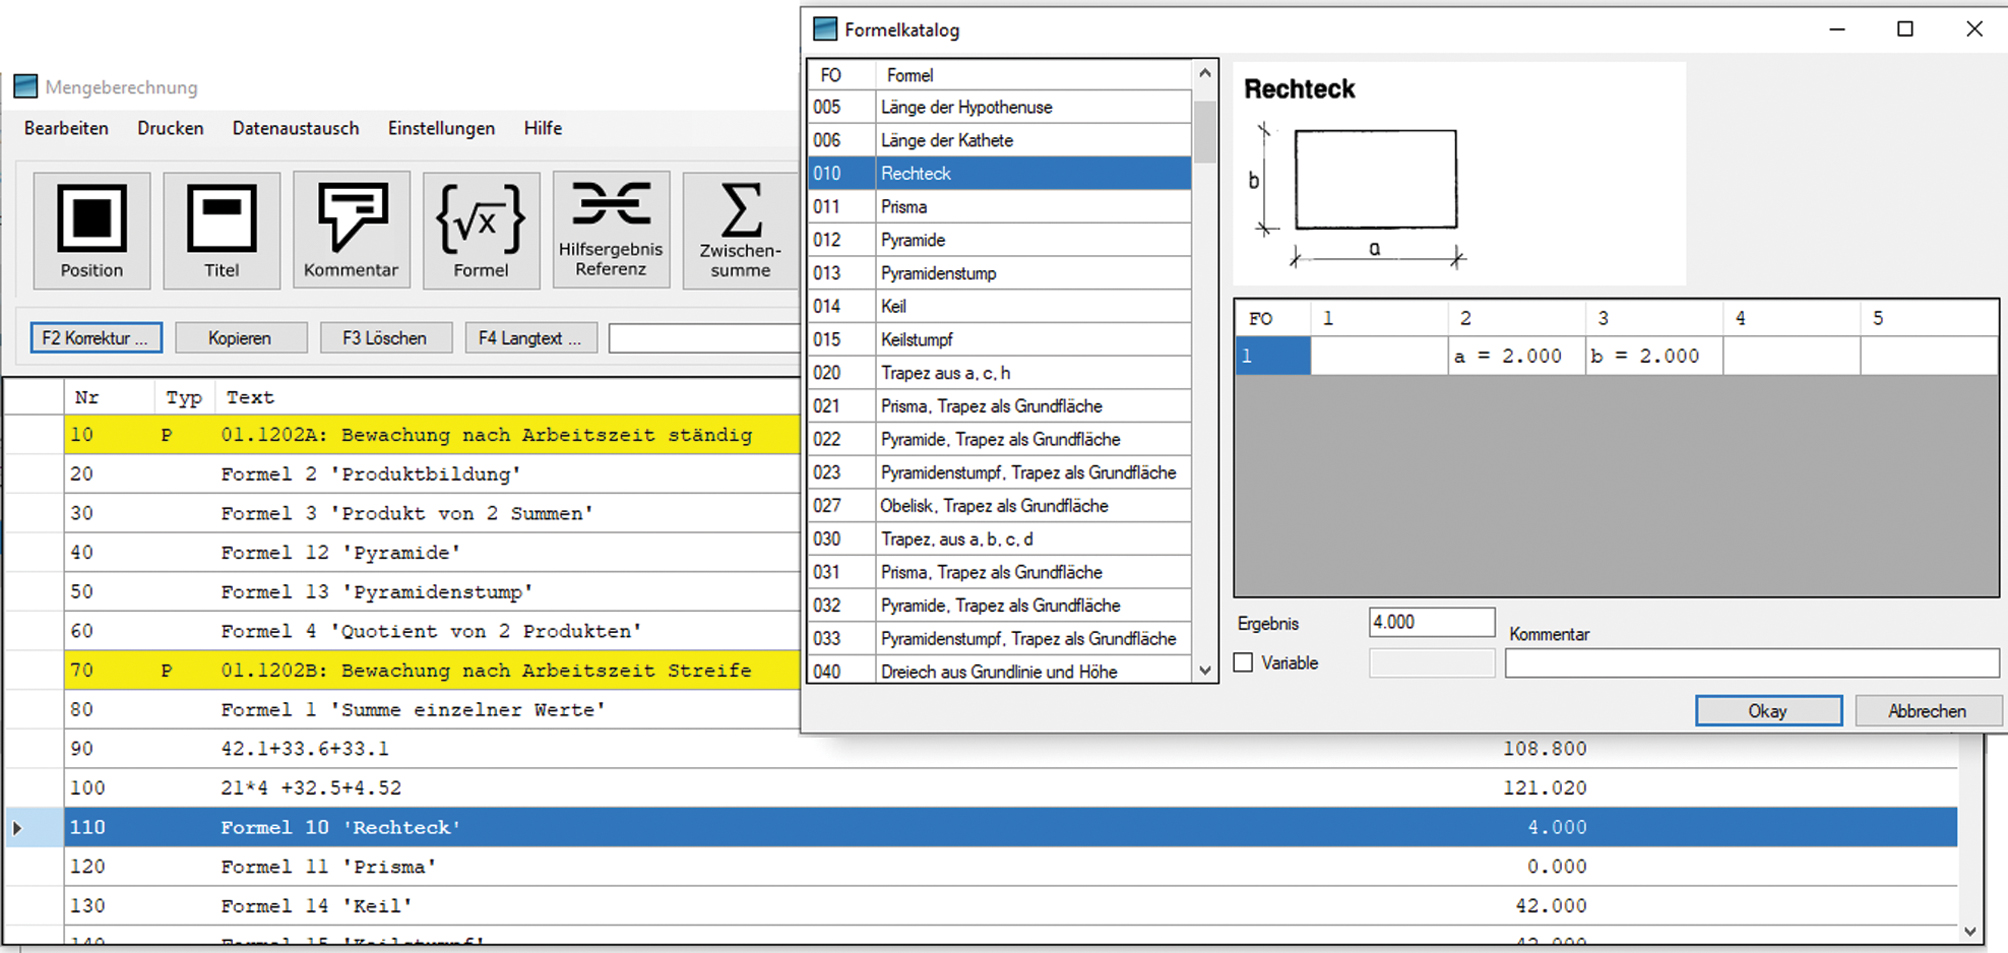
Task: Tick the Variable checkbox
Action: 1243,663
